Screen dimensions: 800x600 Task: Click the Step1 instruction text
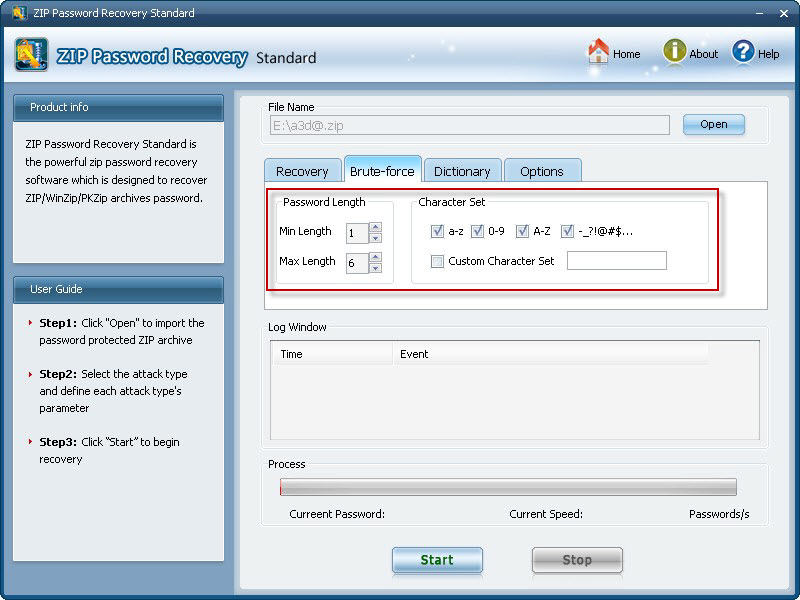coord(121,332)
